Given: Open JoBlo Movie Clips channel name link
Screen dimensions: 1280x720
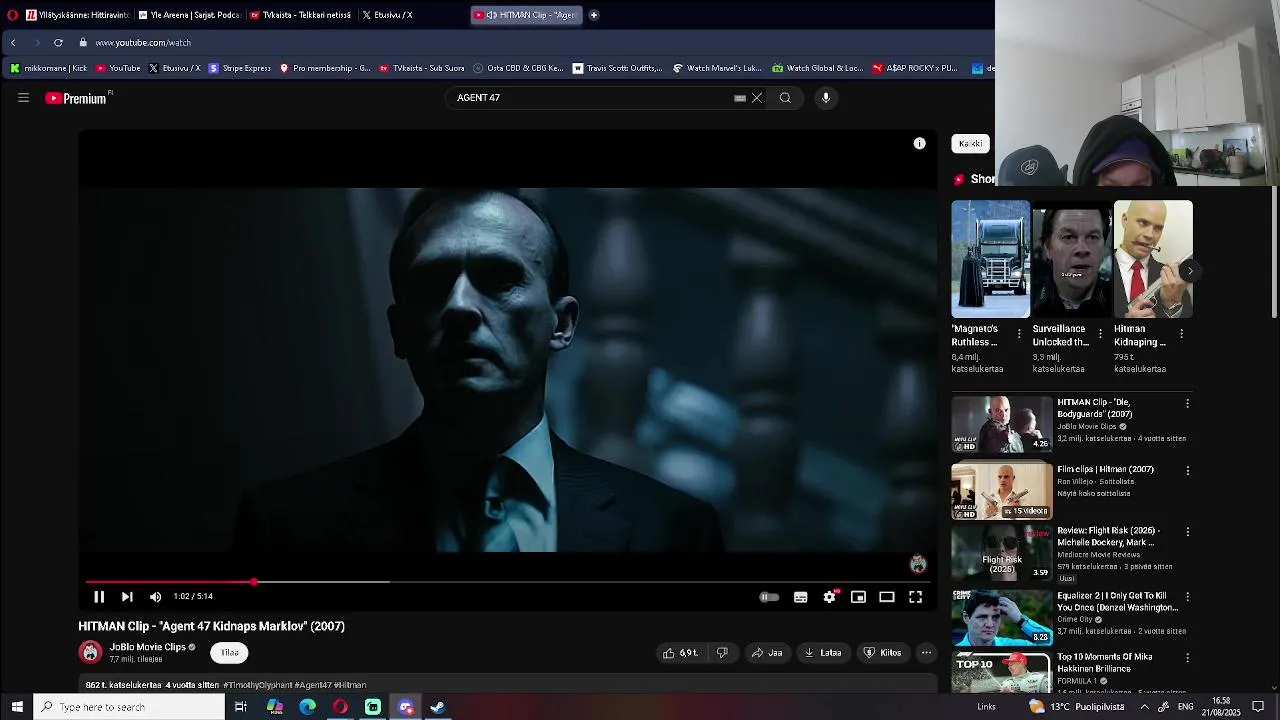Looking at the screenshot, I should pyautogui.click(x=147, y=647).
